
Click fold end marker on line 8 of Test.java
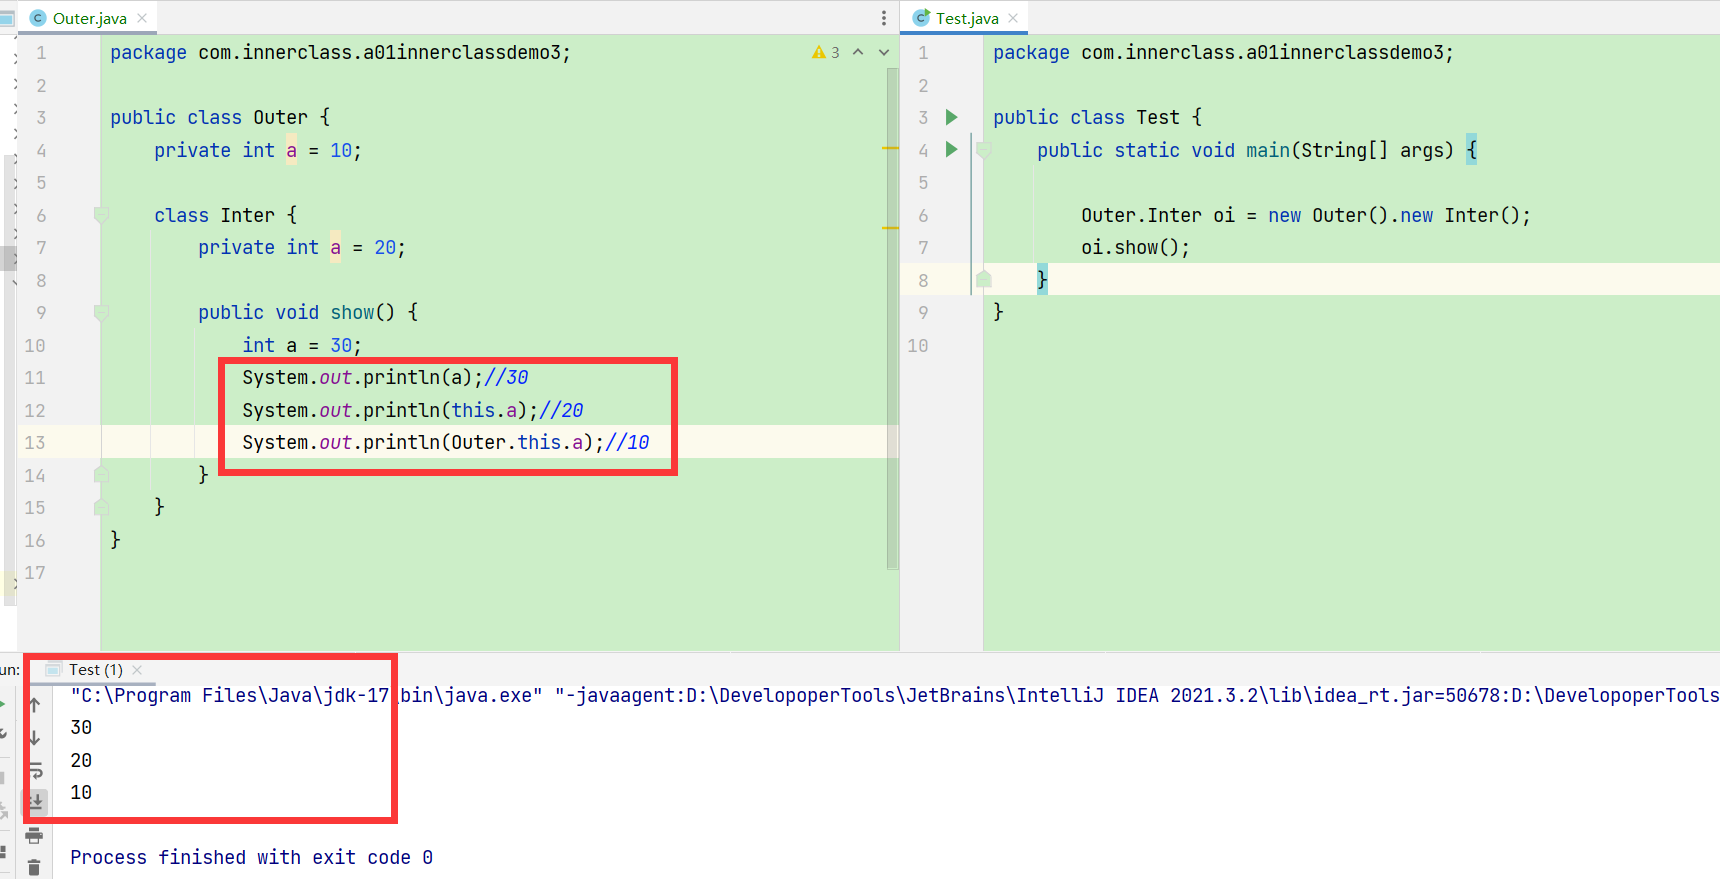[984, 279]
